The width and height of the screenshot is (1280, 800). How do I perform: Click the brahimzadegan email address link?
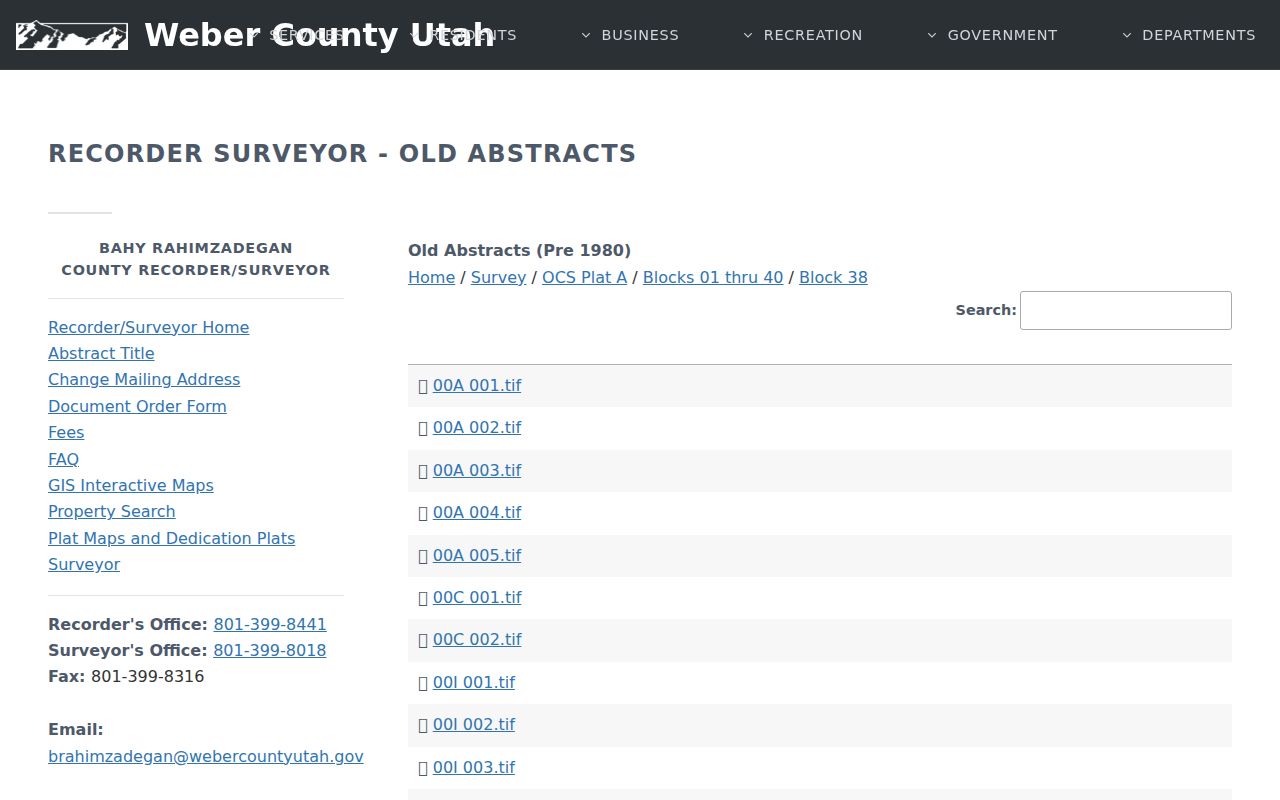[206, 756]
